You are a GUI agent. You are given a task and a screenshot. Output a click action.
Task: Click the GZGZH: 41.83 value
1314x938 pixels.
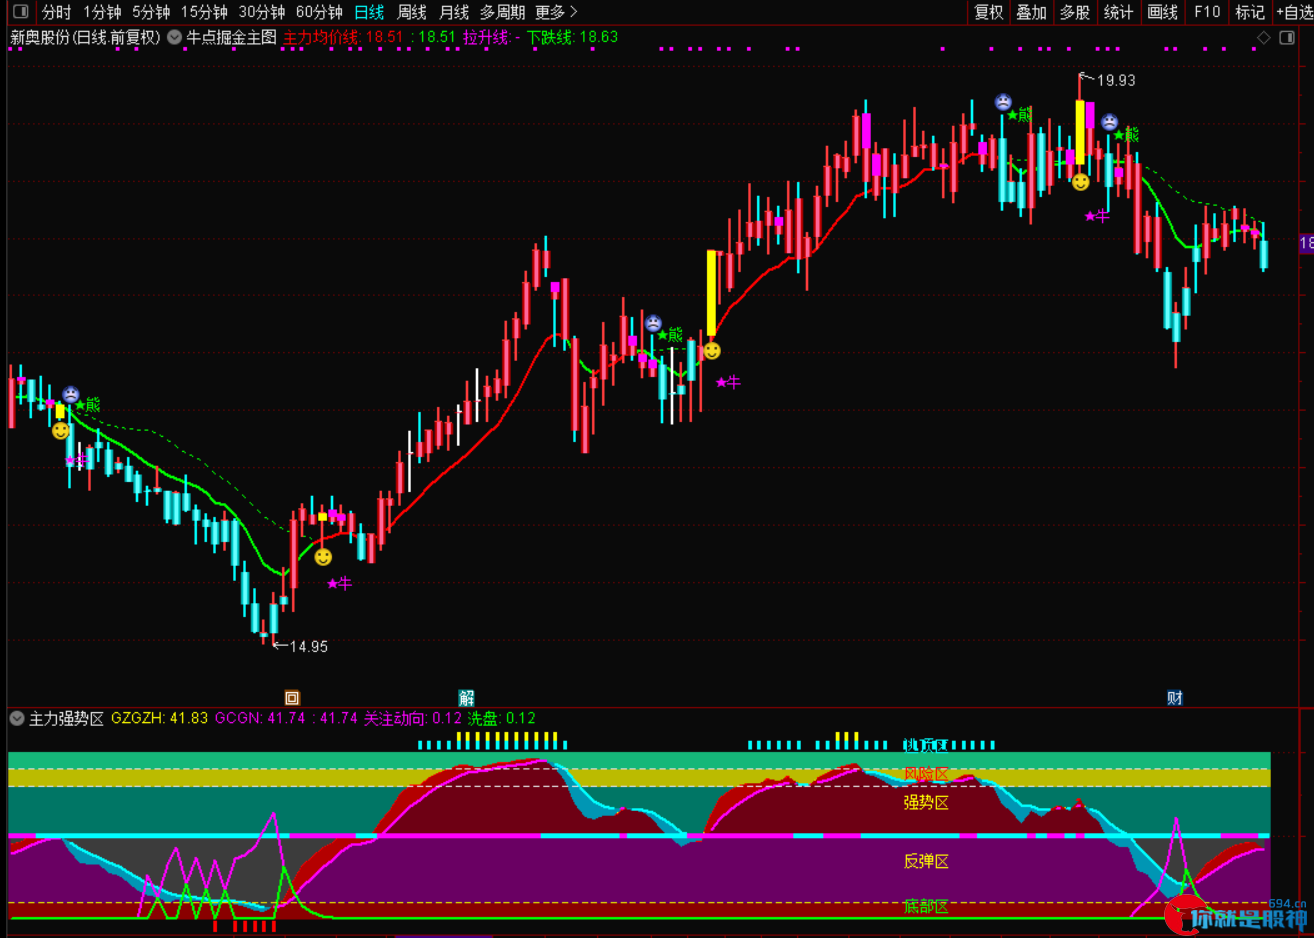[159, 718]
